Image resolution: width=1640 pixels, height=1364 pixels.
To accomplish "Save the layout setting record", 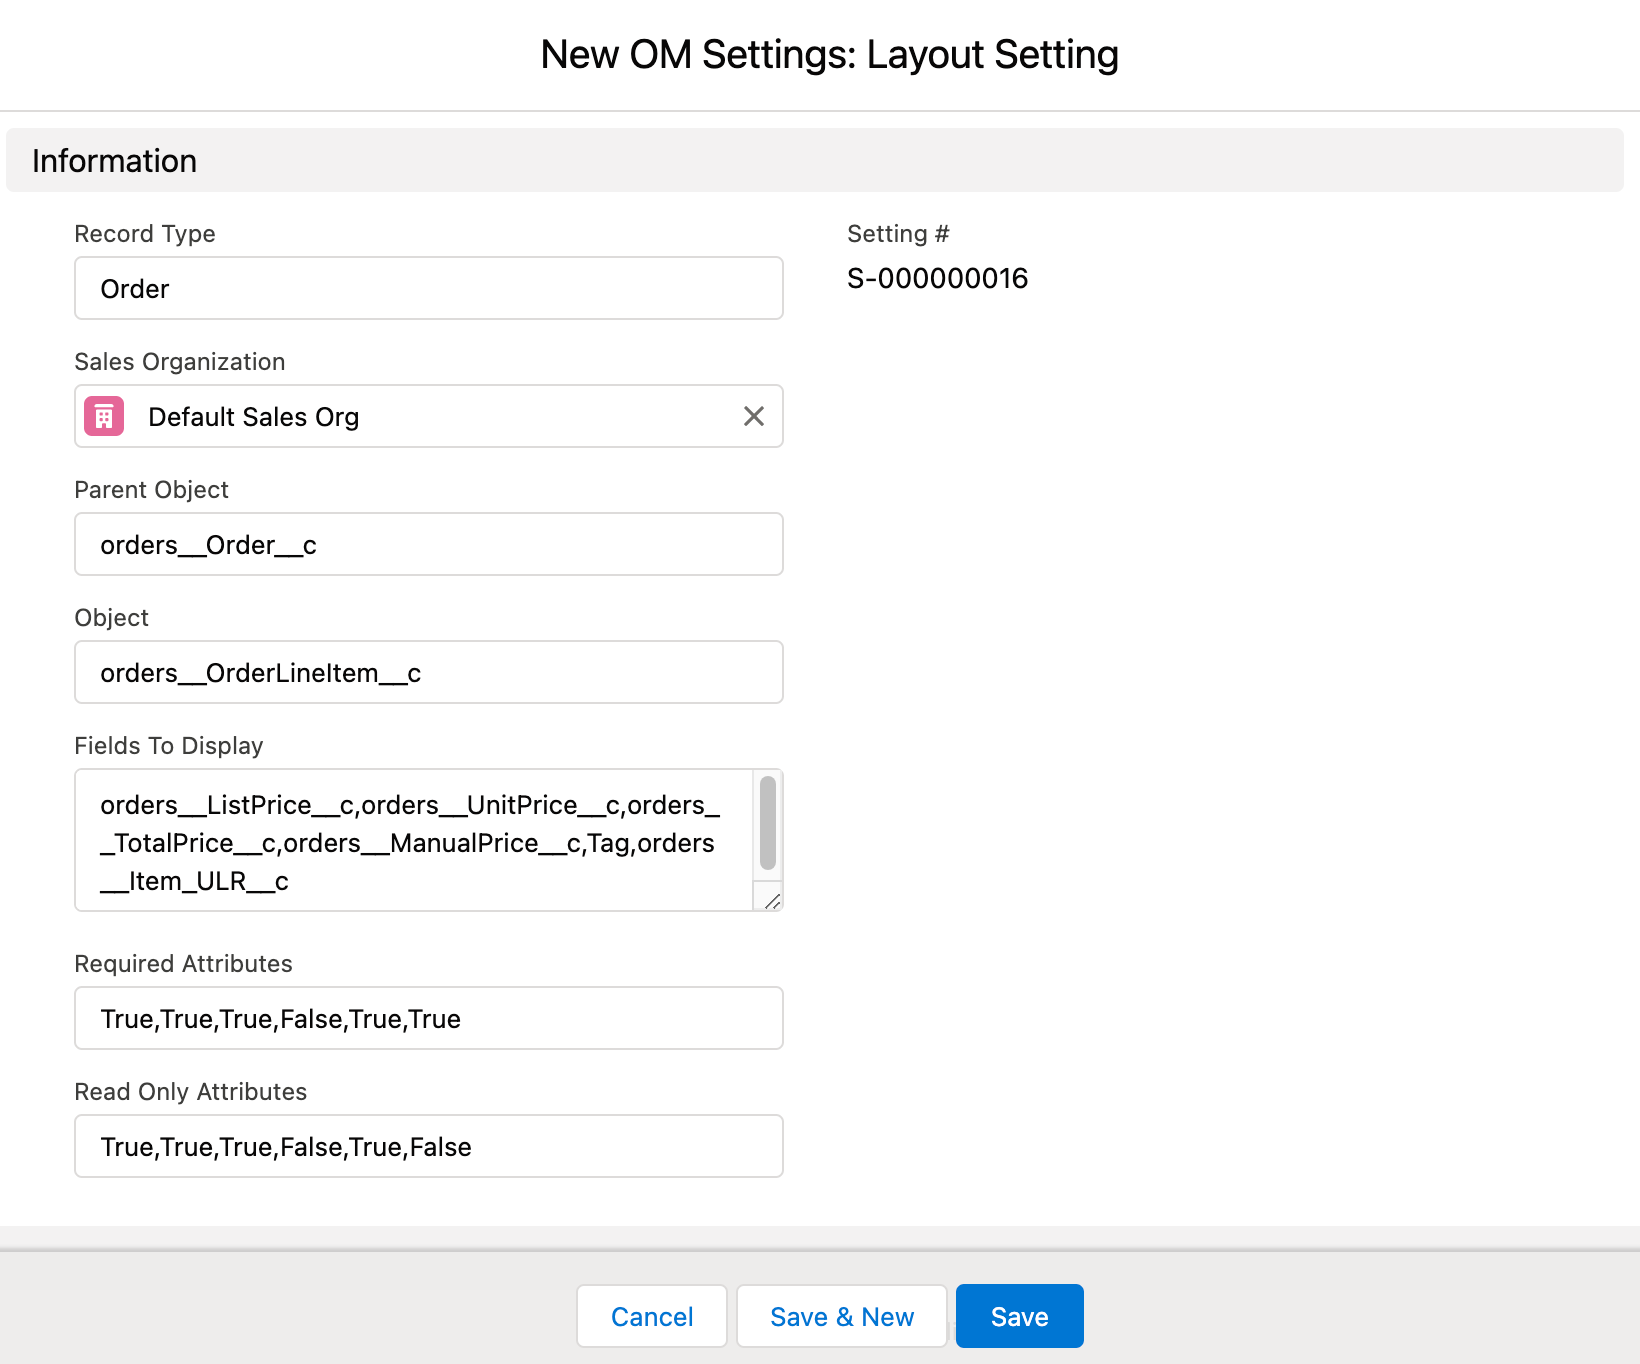I will pos(1019,1316).
